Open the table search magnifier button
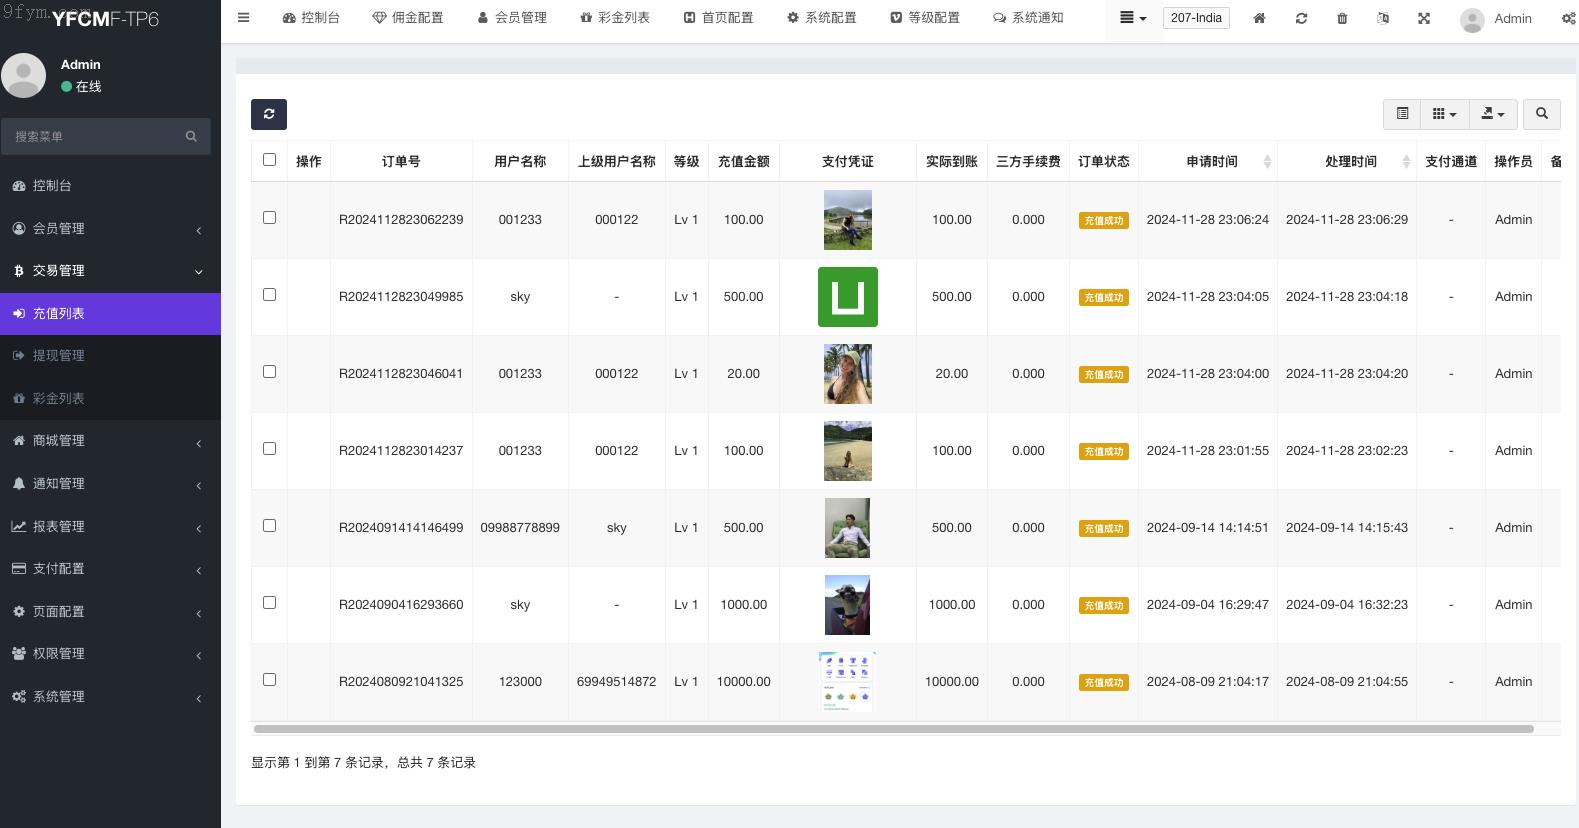1579x828 pixels. pyautogui.click(x=1541, y=114)
